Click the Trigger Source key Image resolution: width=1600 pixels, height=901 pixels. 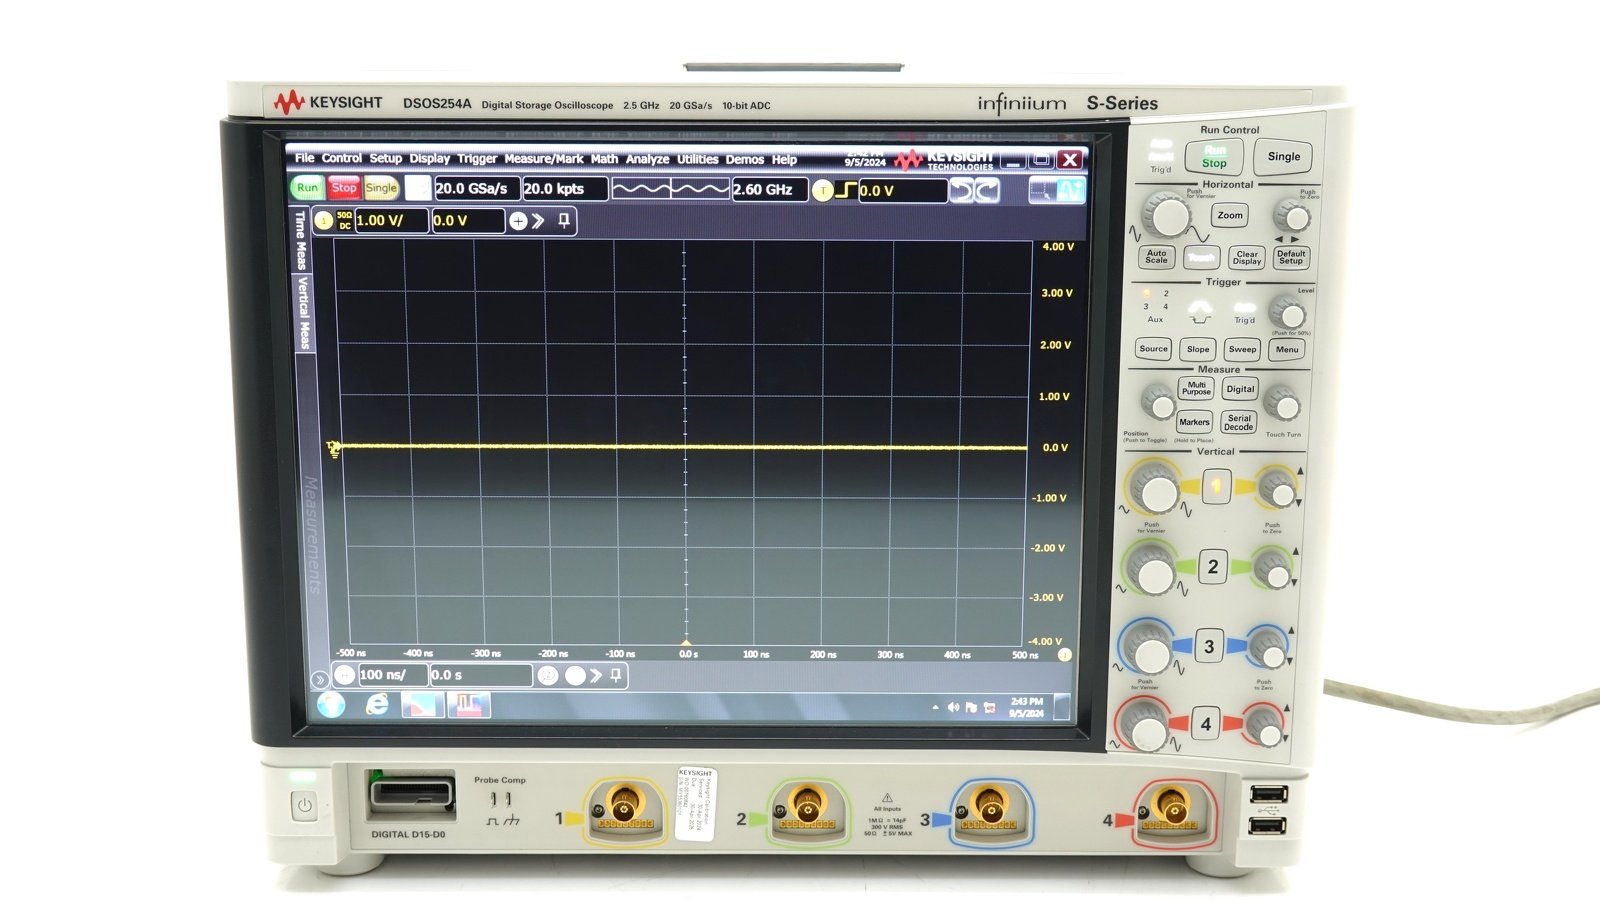(x=1153, y=349)
